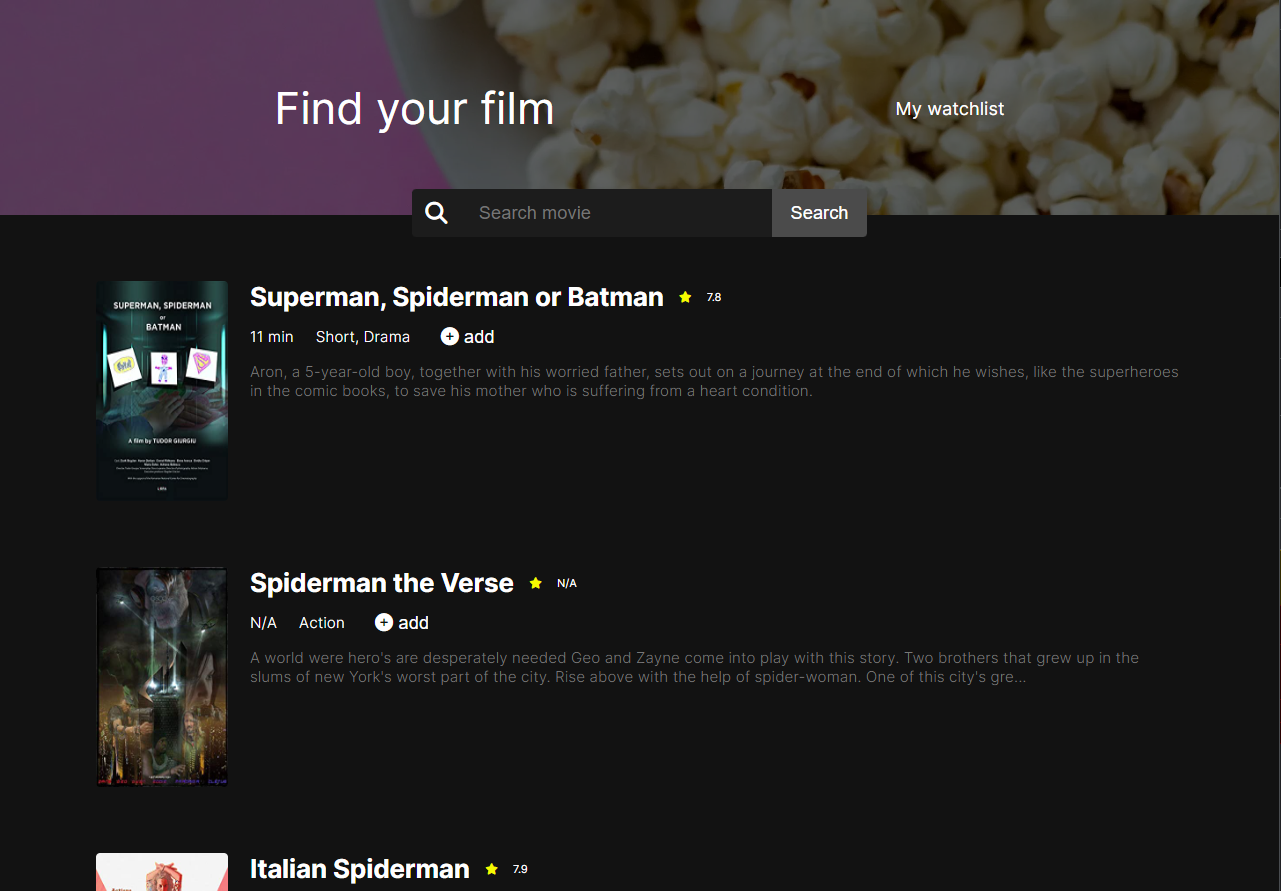Open the Superman, Spiderman or Batman poster
Image resolution: width=1281 pixels, height=891 pixels.
(162, 390)
